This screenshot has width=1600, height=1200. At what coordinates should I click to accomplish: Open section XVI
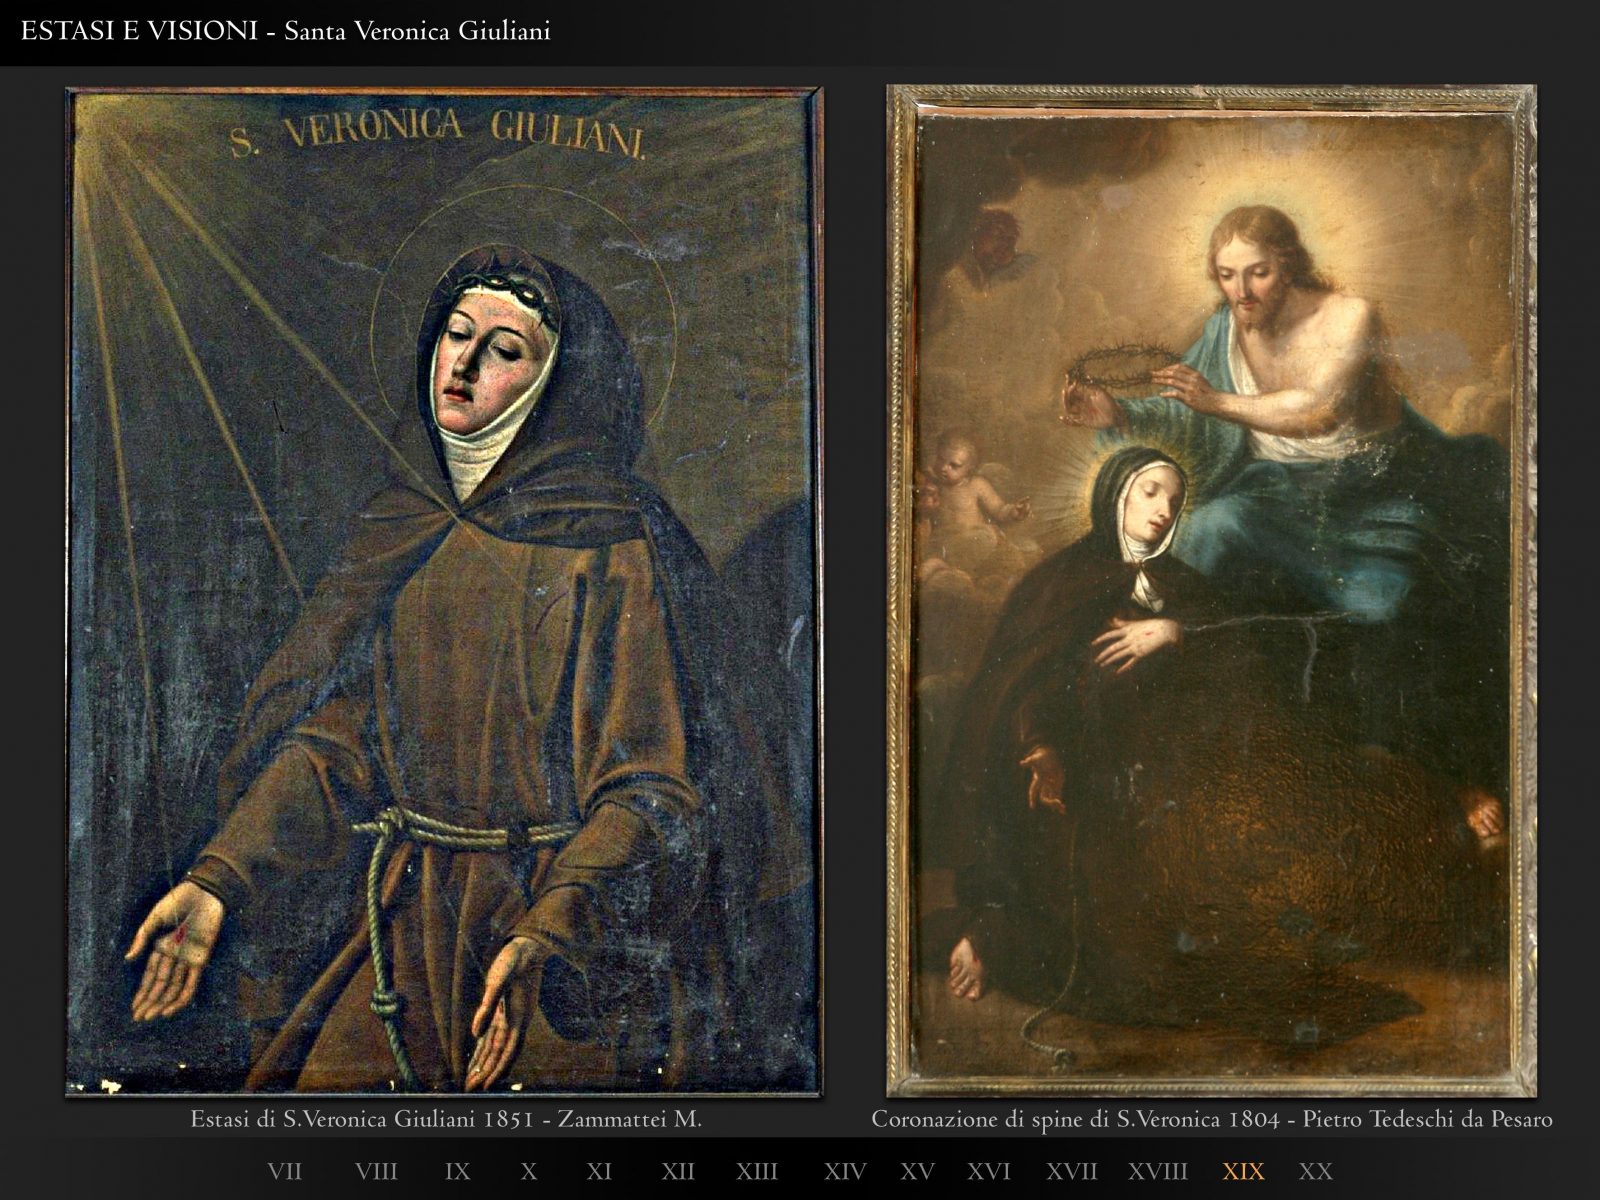point(989,1171)
